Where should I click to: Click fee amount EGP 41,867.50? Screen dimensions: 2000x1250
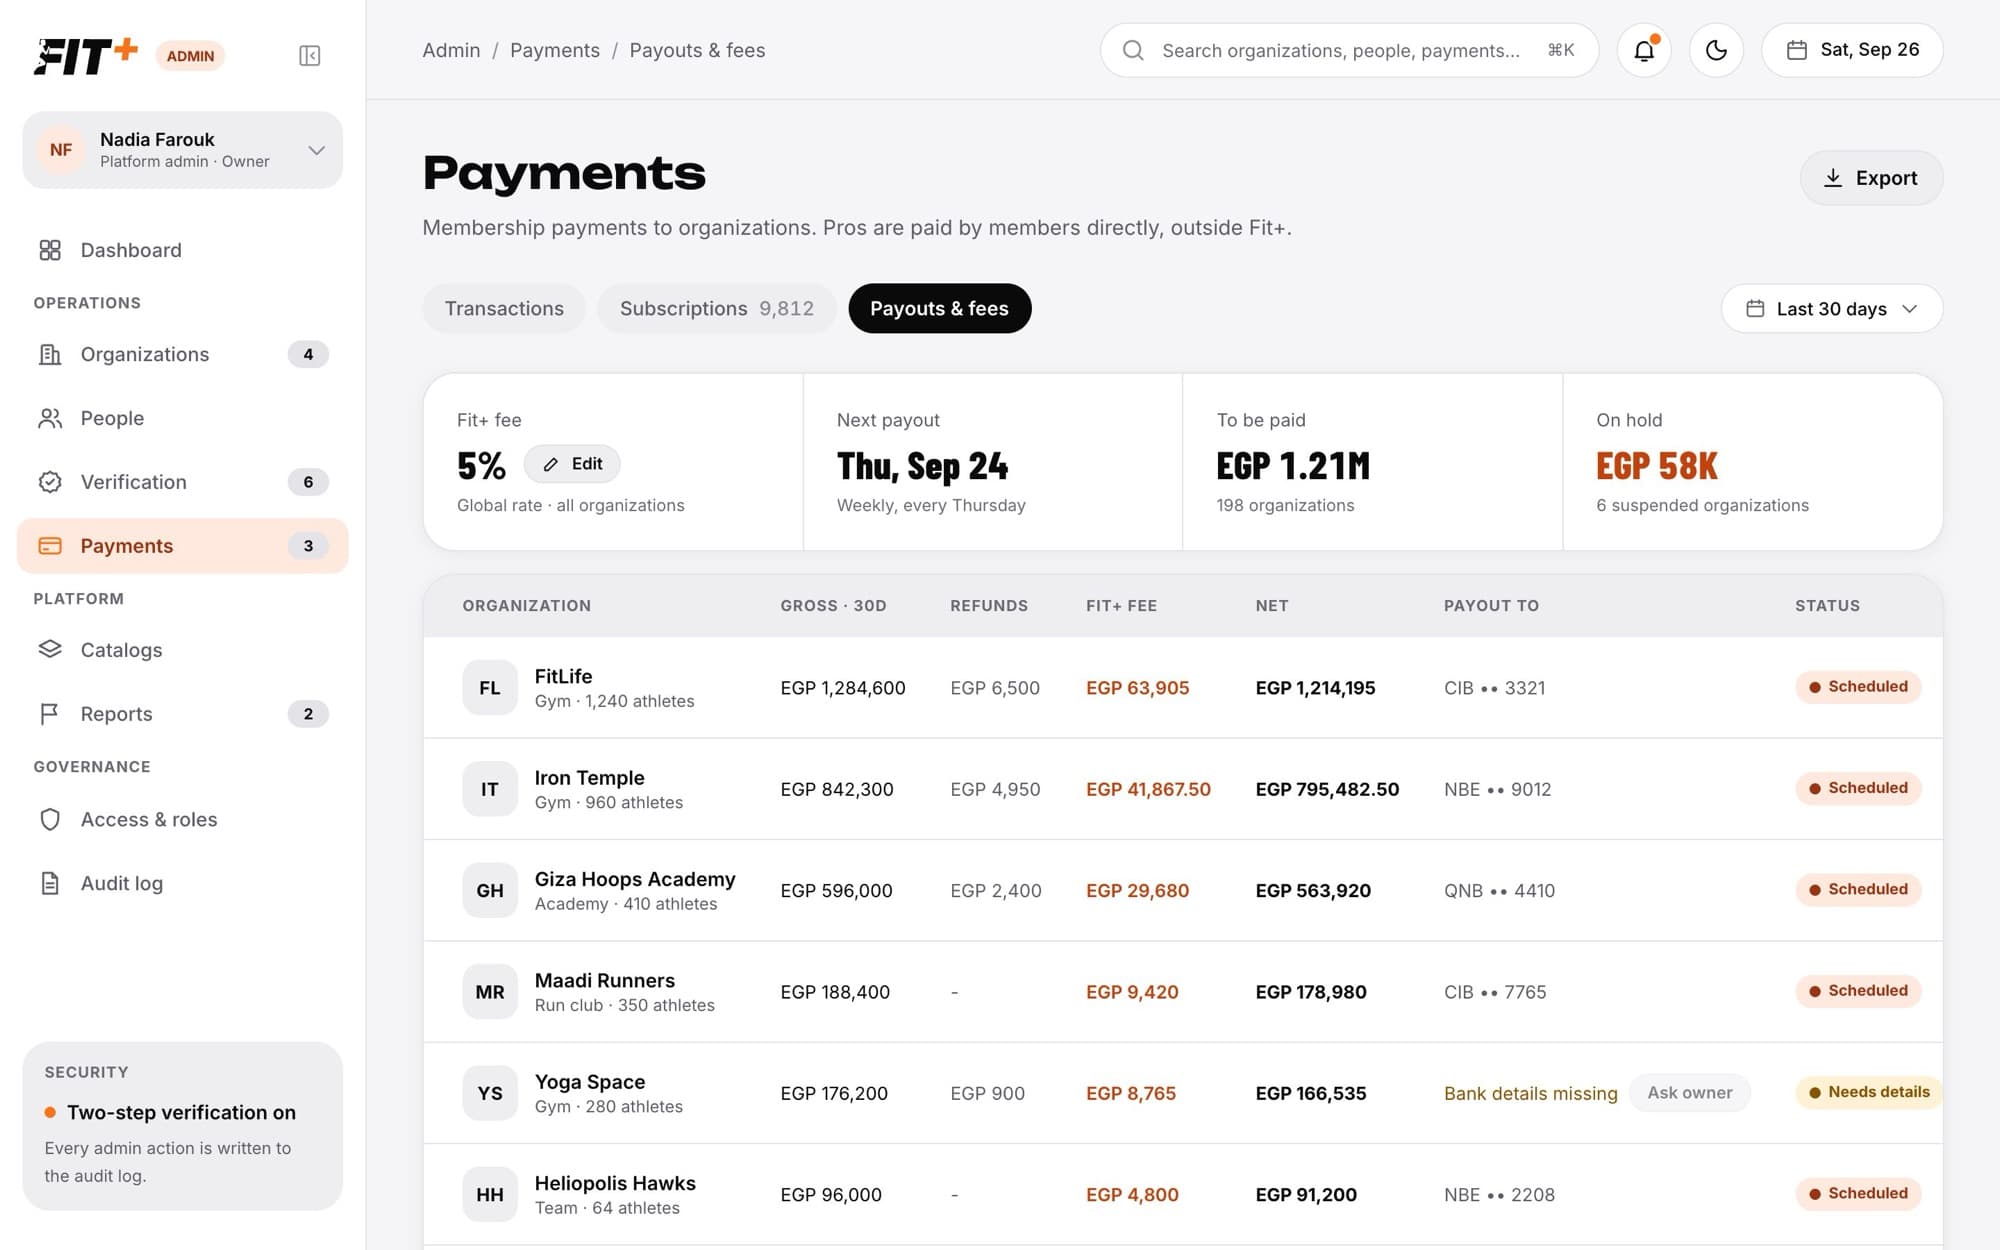coord(1148,789)
